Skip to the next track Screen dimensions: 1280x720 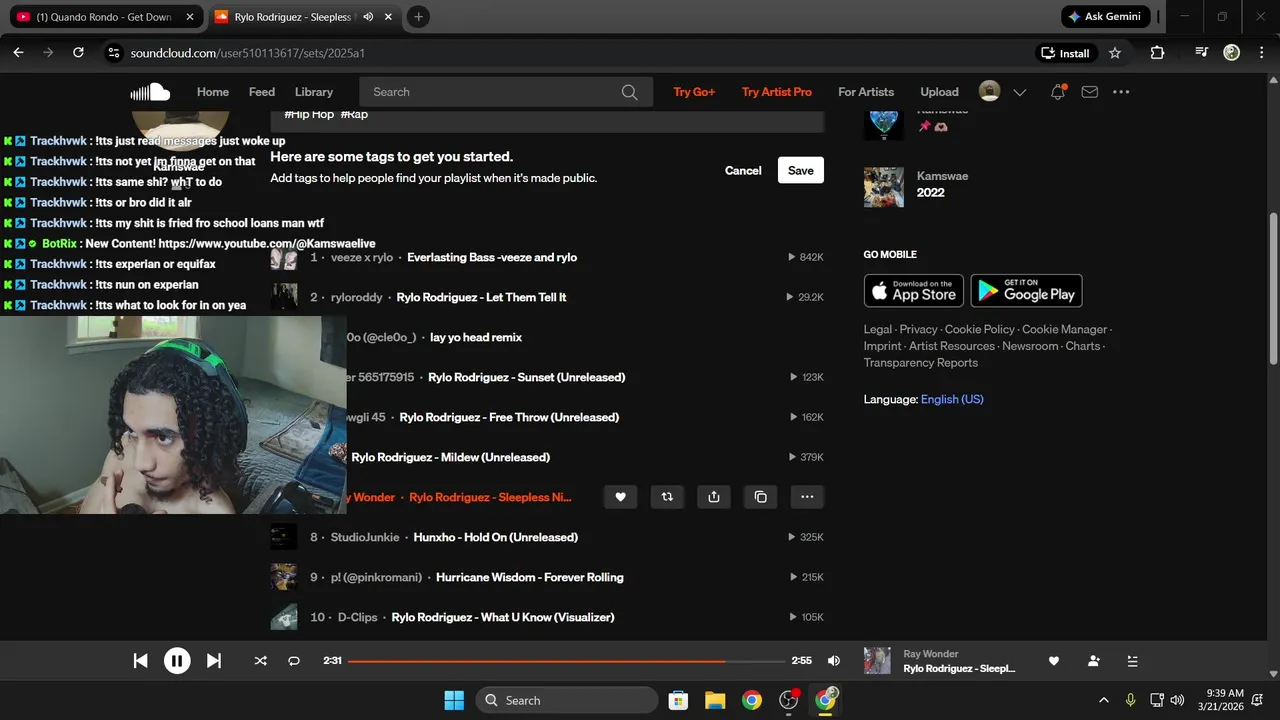pos(214,661)
